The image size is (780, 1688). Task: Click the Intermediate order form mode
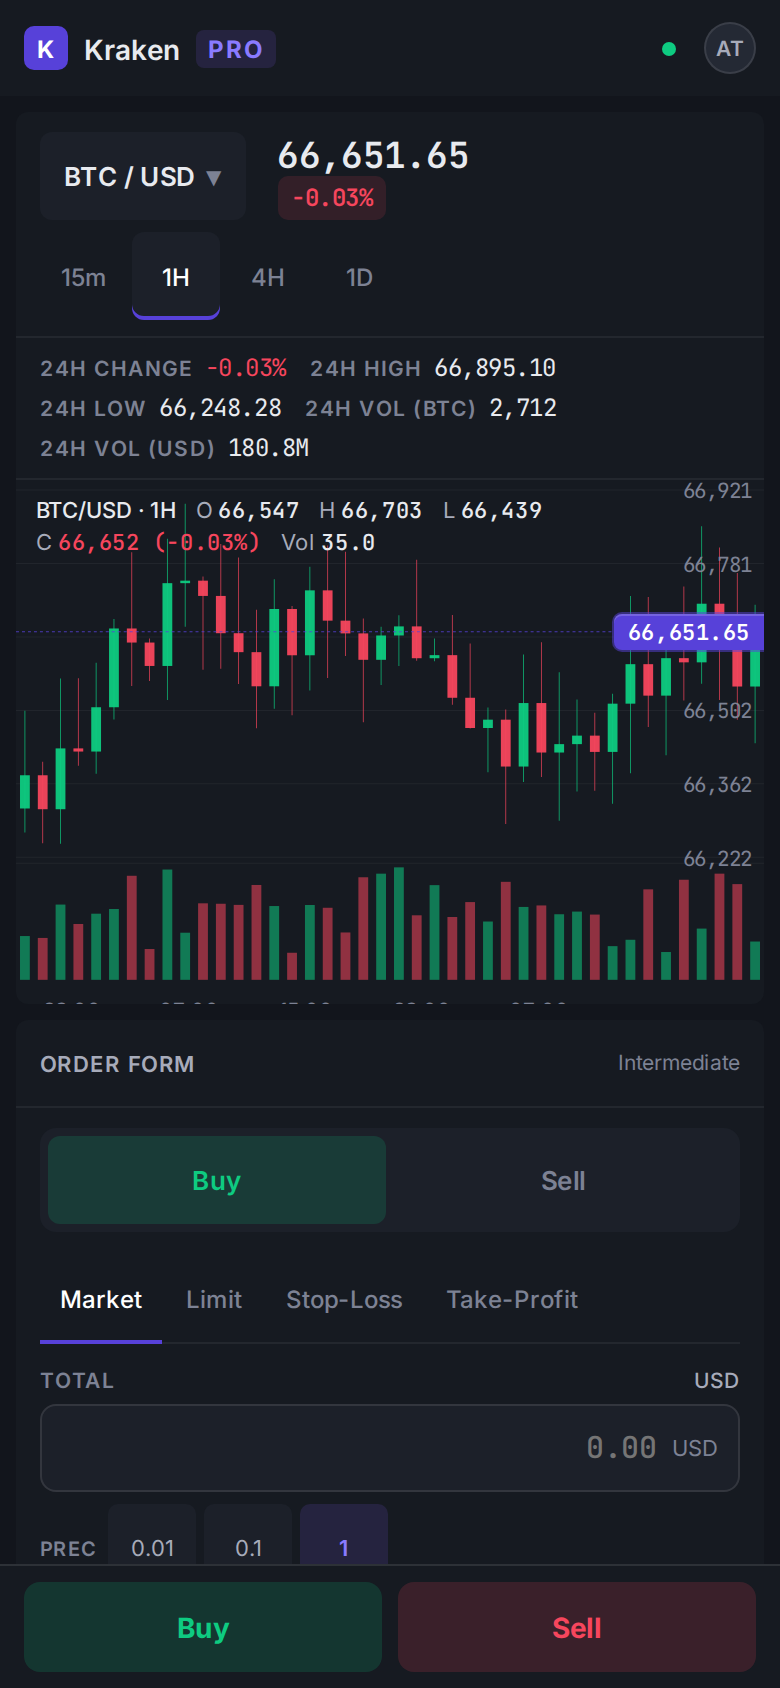click(679, 1063)
